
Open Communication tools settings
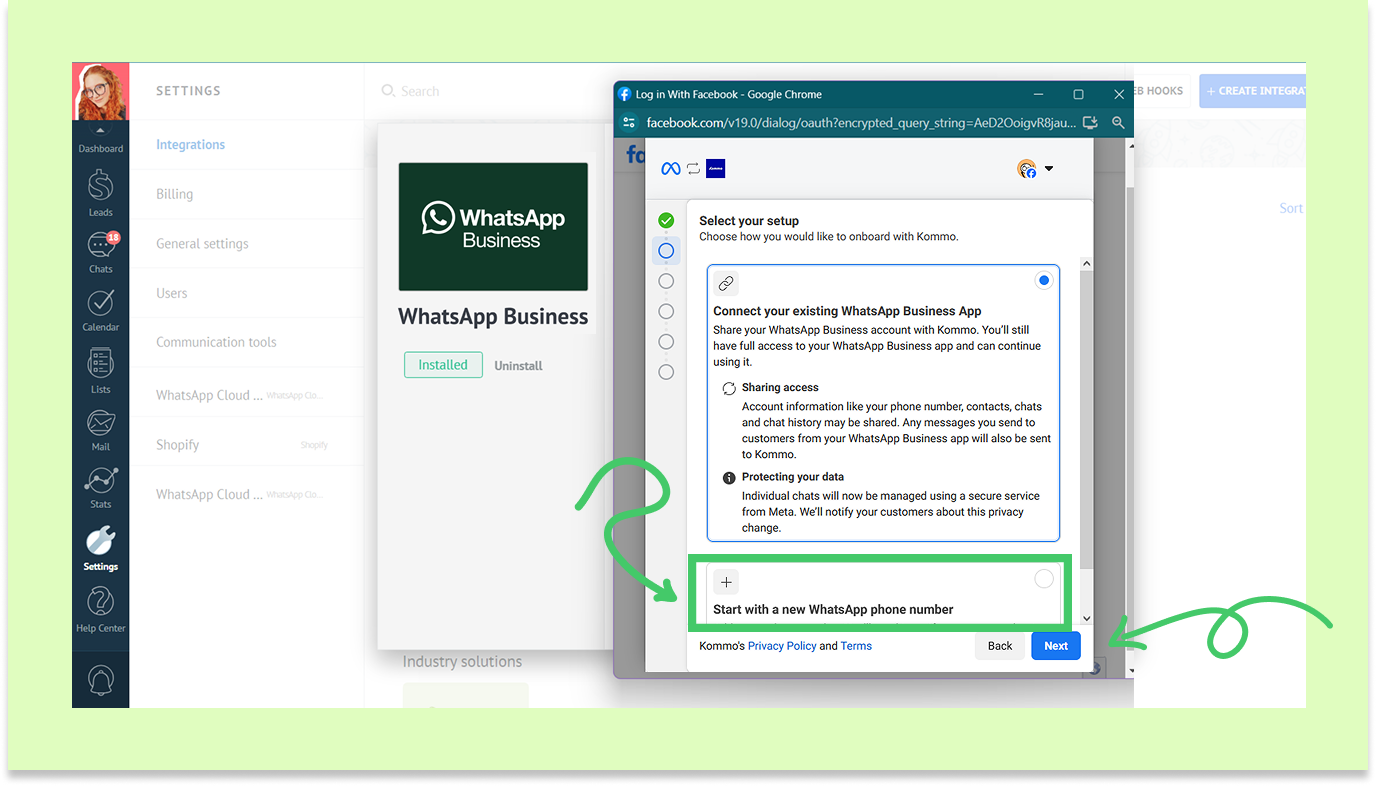(x=216, y=342)
